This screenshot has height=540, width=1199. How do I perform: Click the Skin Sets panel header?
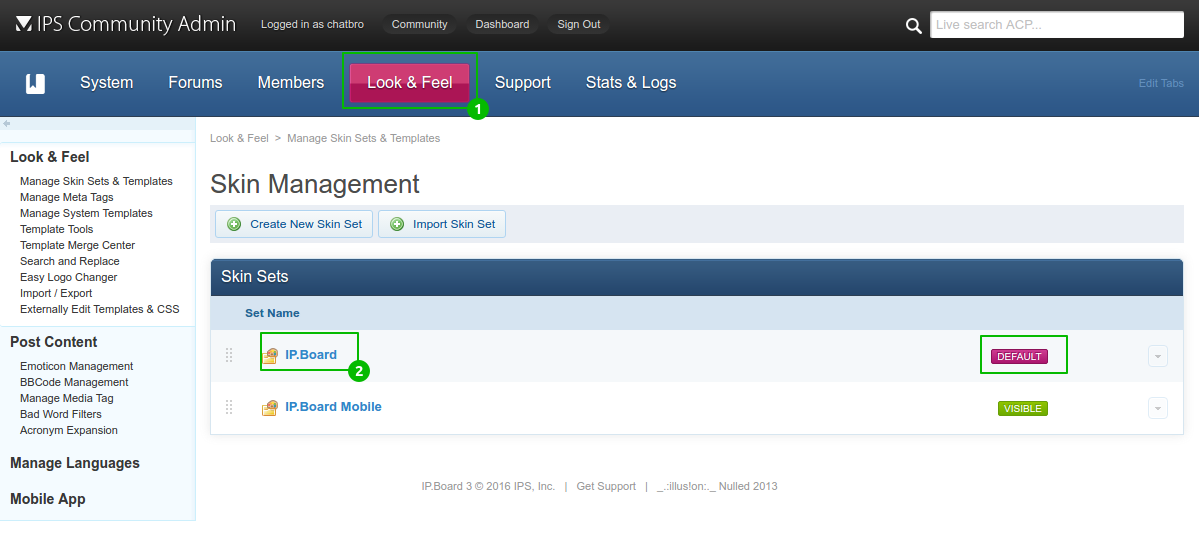click(x=697, y=277)
